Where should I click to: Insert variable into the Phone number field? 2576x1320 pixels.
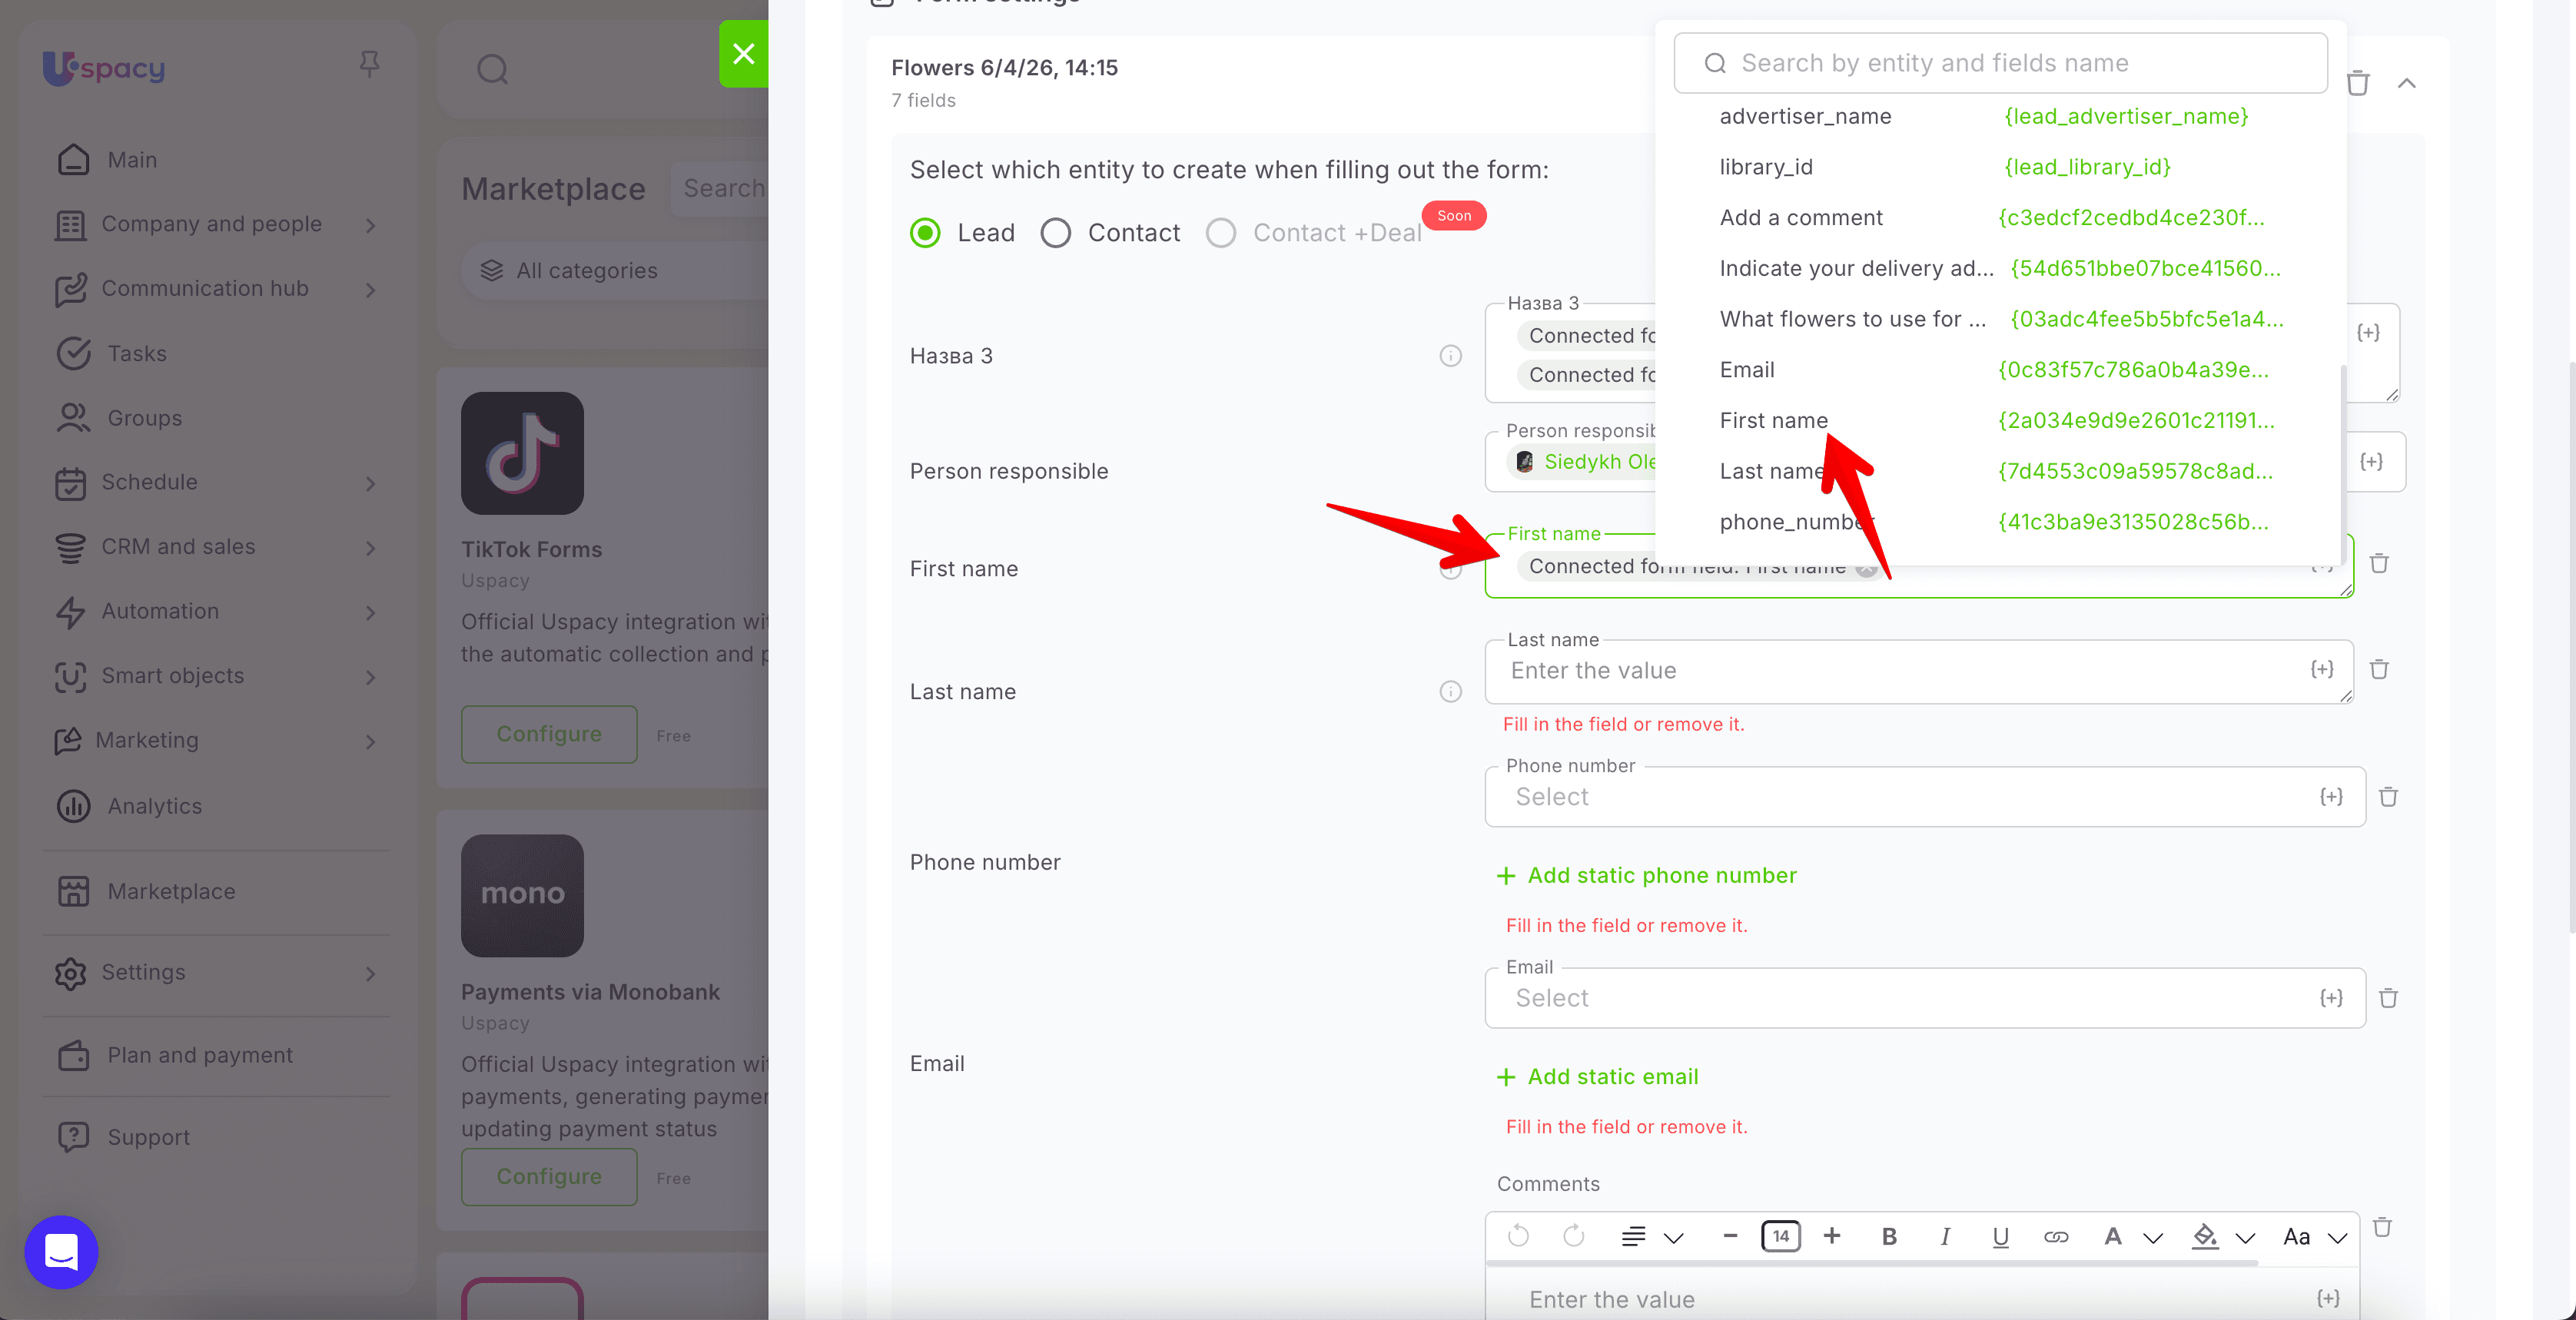click(x=2331, y=797)
